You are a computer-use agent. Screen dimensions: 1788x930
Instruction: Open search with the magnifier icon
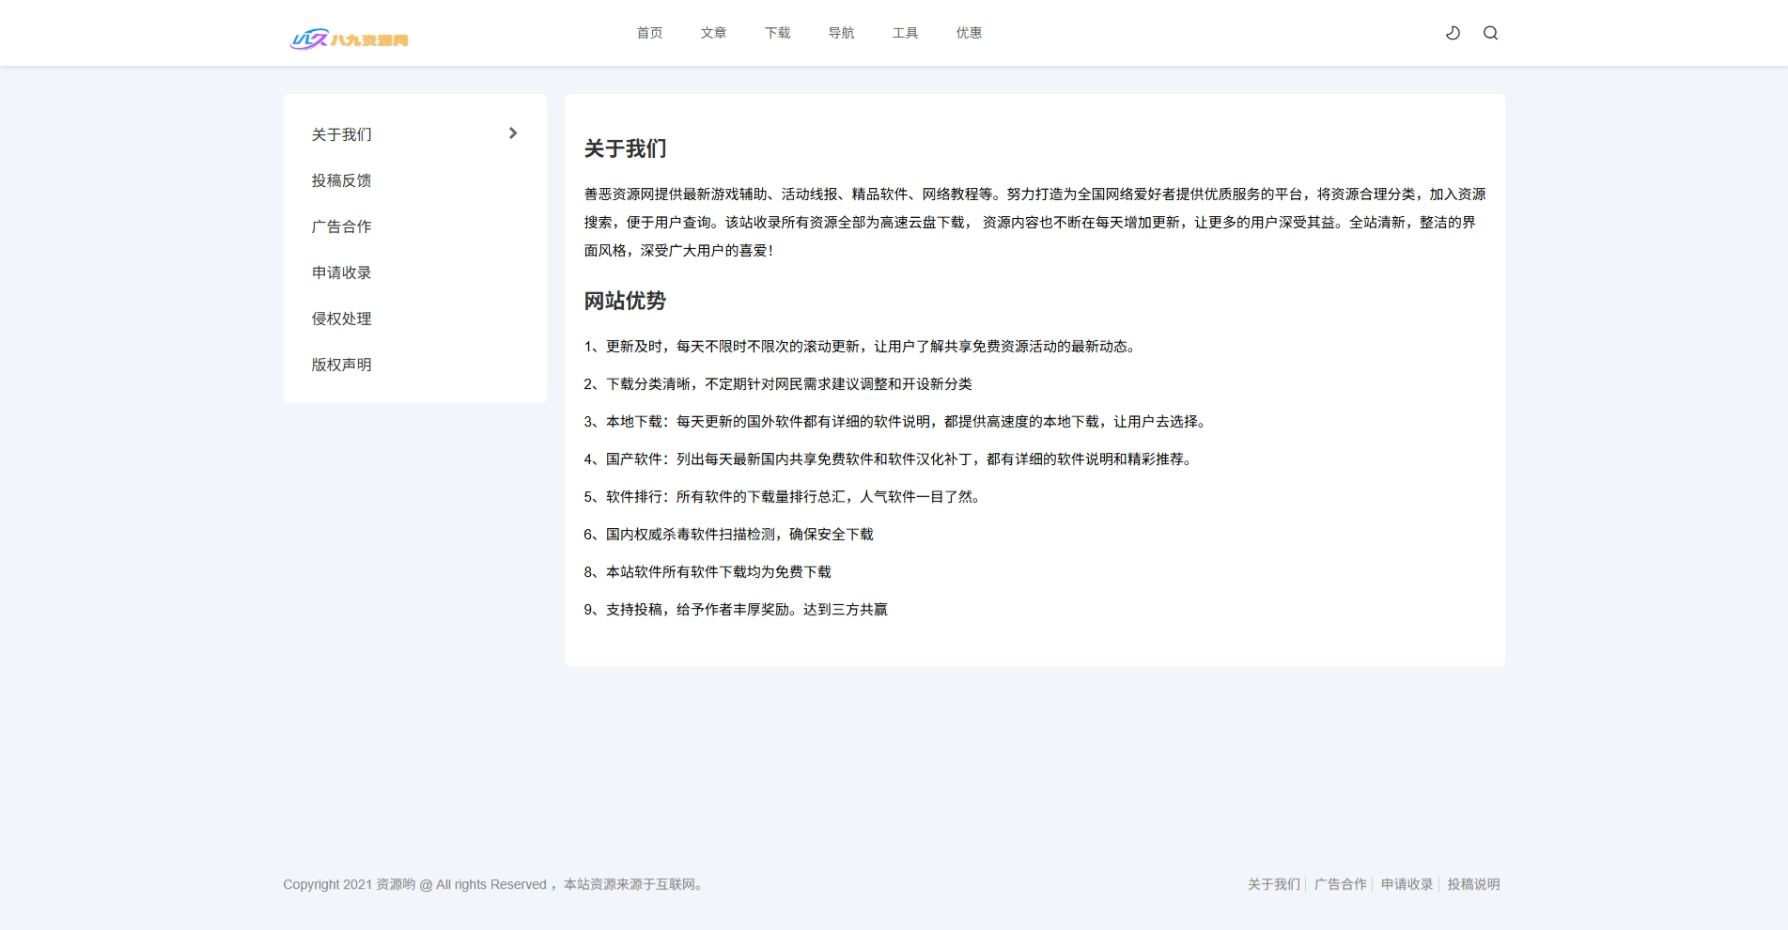pos(1490,33)
